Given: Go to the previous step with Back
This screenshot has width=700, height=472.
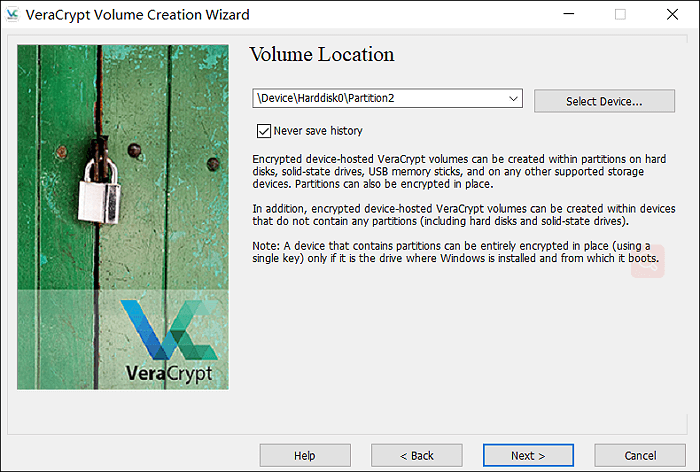Looking at the screenshot, I should 416,455.
